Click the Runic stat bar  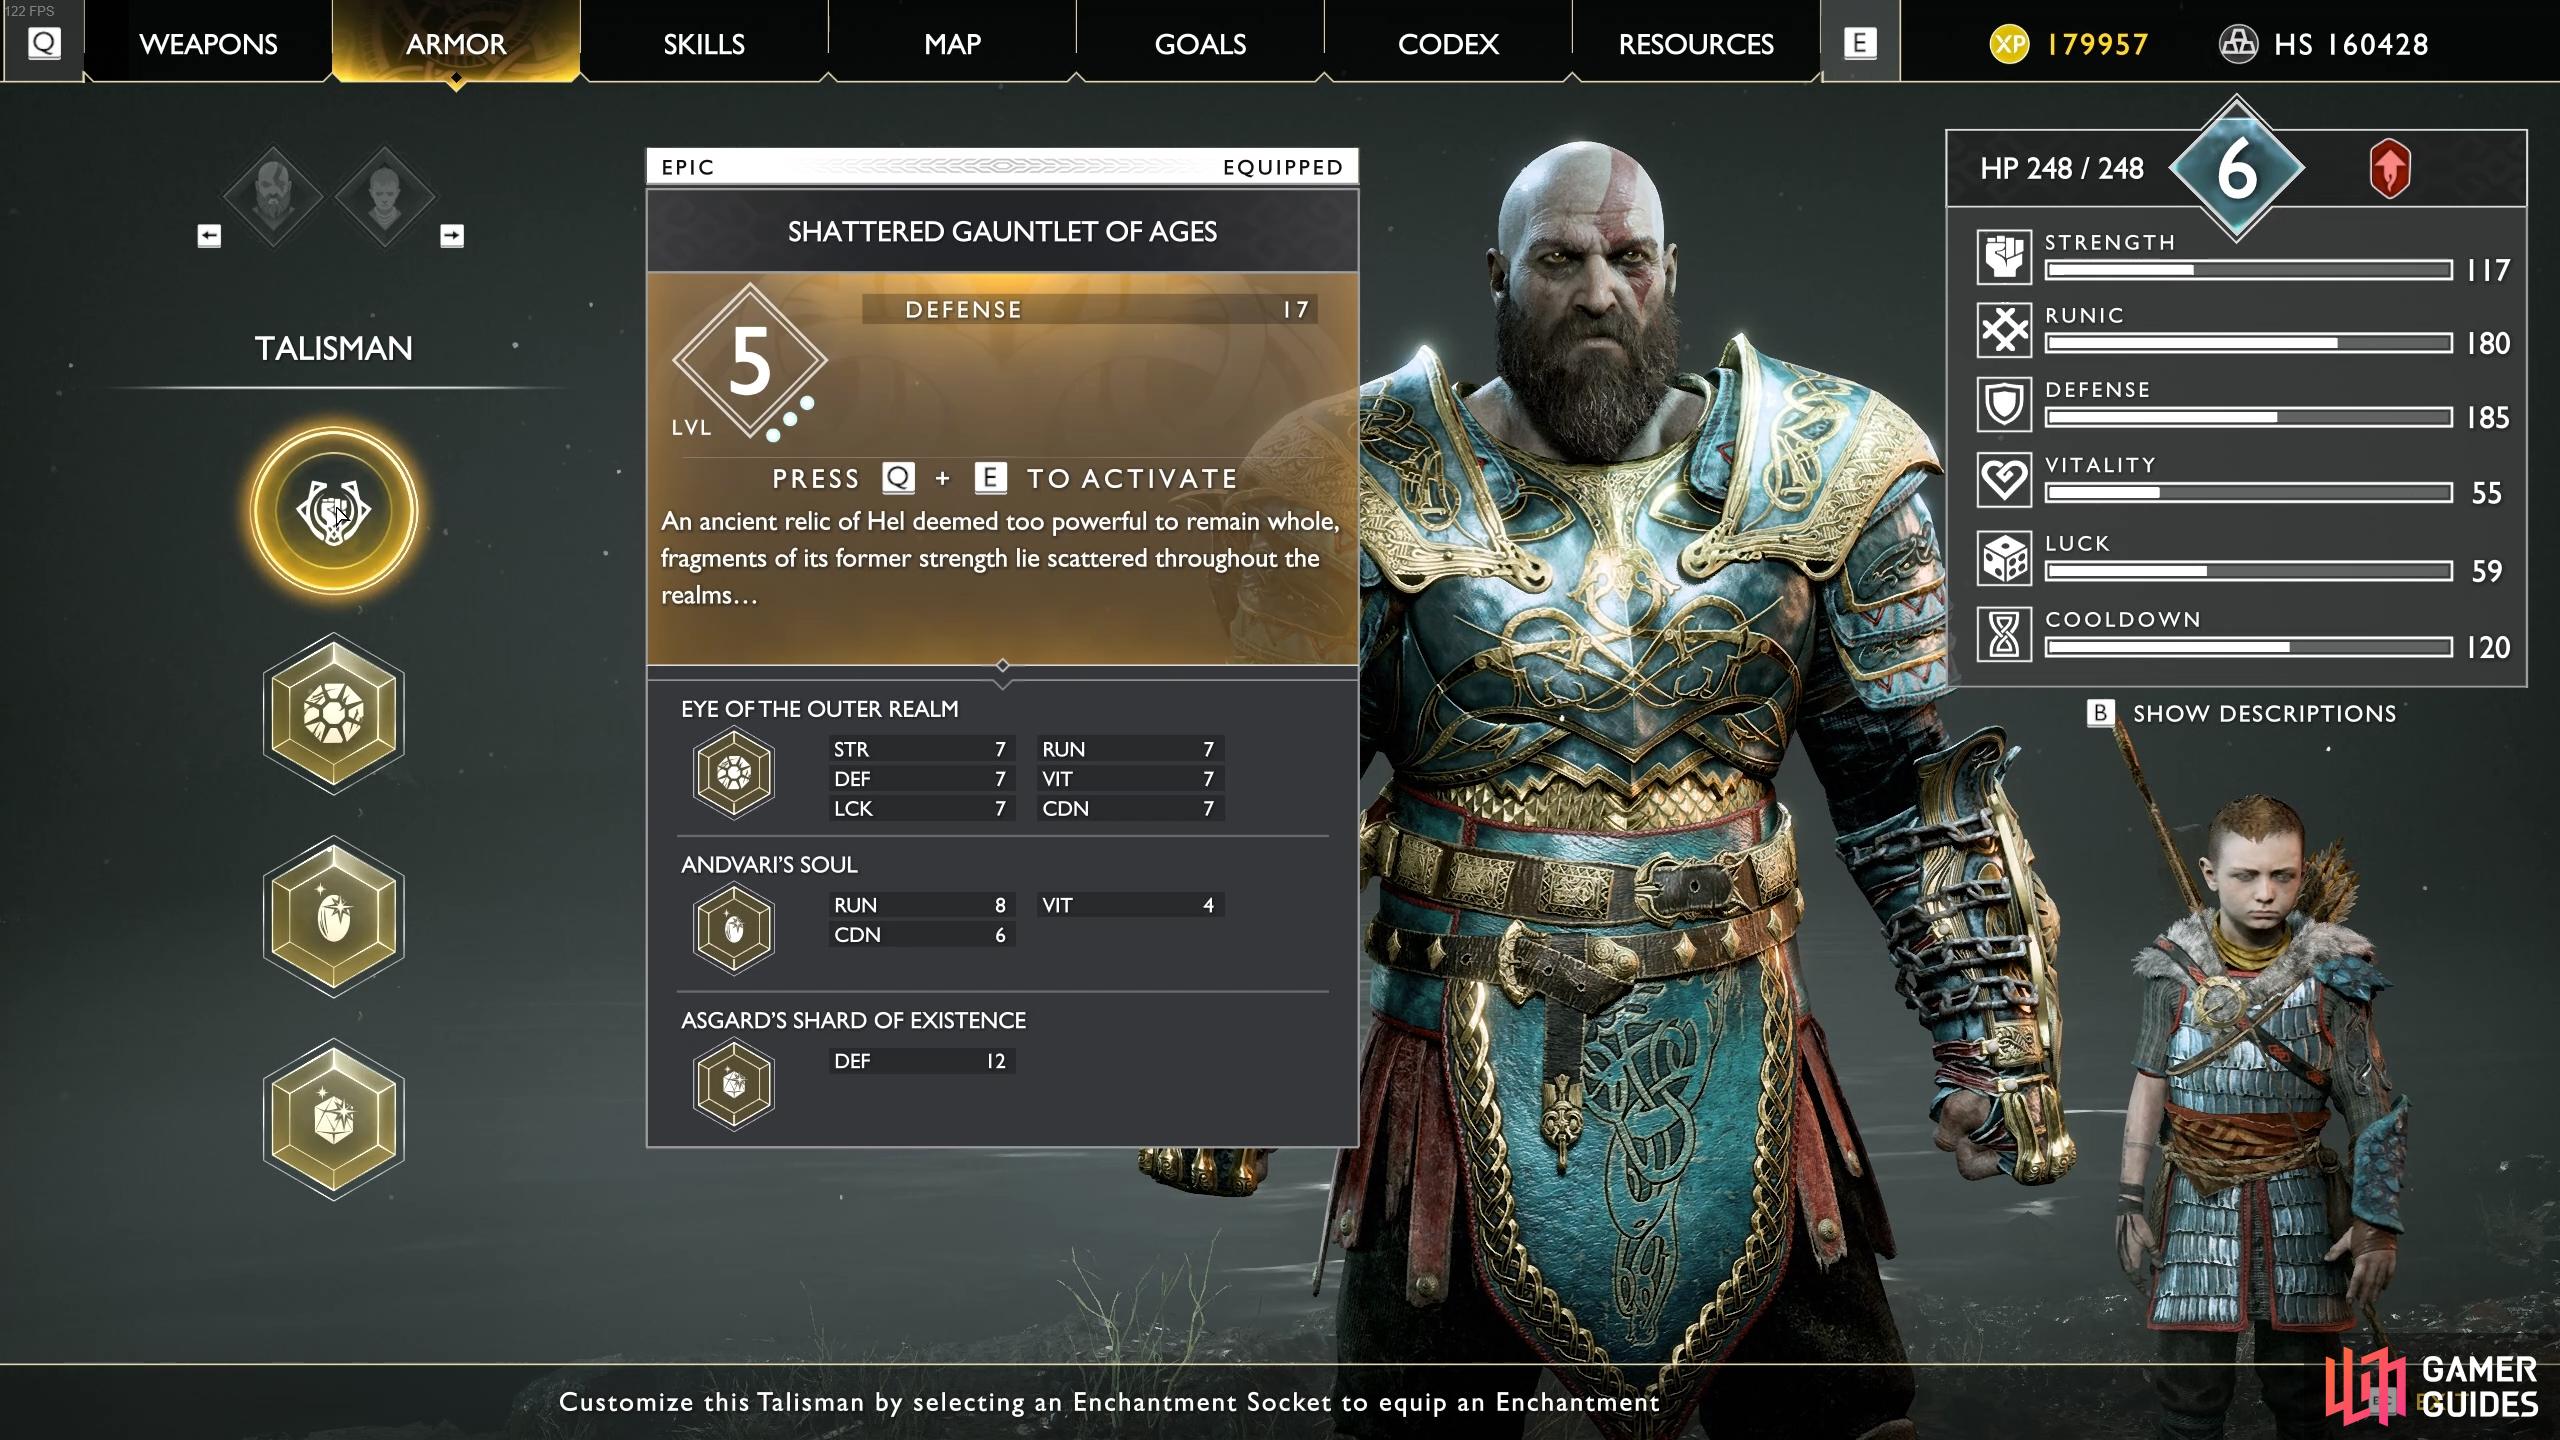(x=2248, y=343)
